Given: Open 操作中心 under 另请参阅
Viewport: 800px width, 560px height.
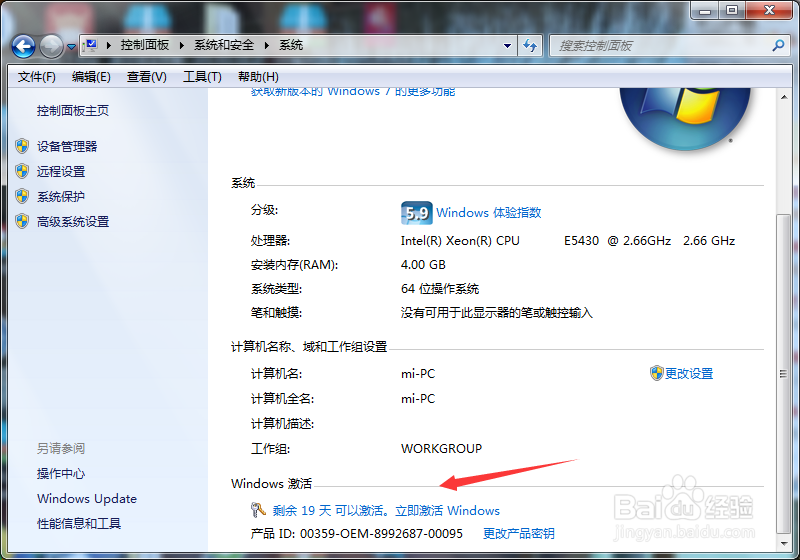Looking at the screenshot, I should 61,473.
